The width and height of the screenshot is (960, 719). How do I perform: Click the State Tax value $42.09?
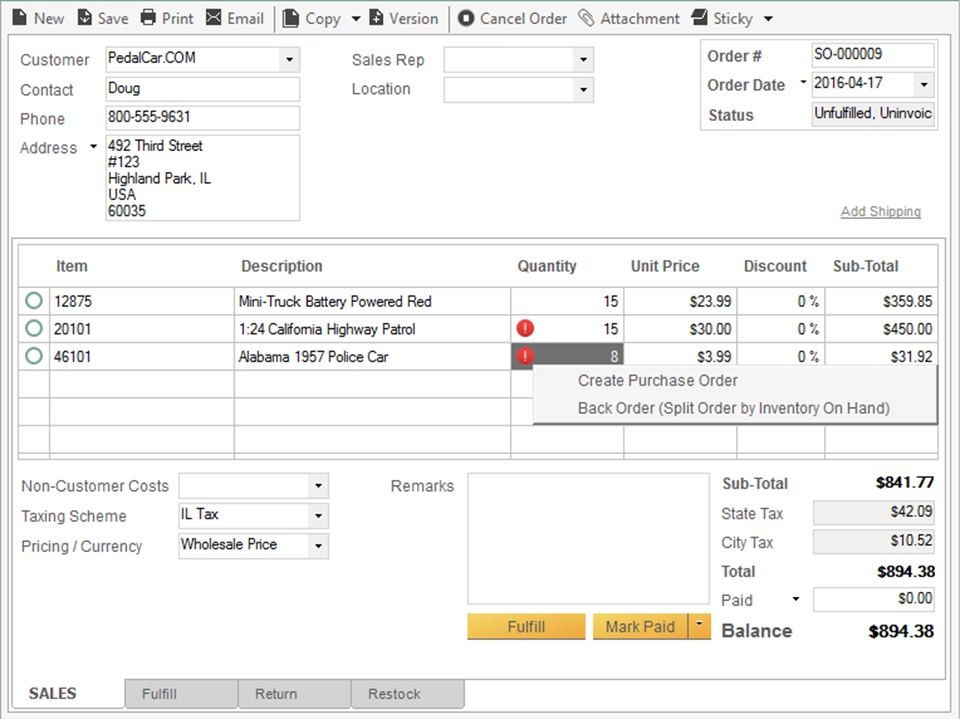click(x=874, y=513)
